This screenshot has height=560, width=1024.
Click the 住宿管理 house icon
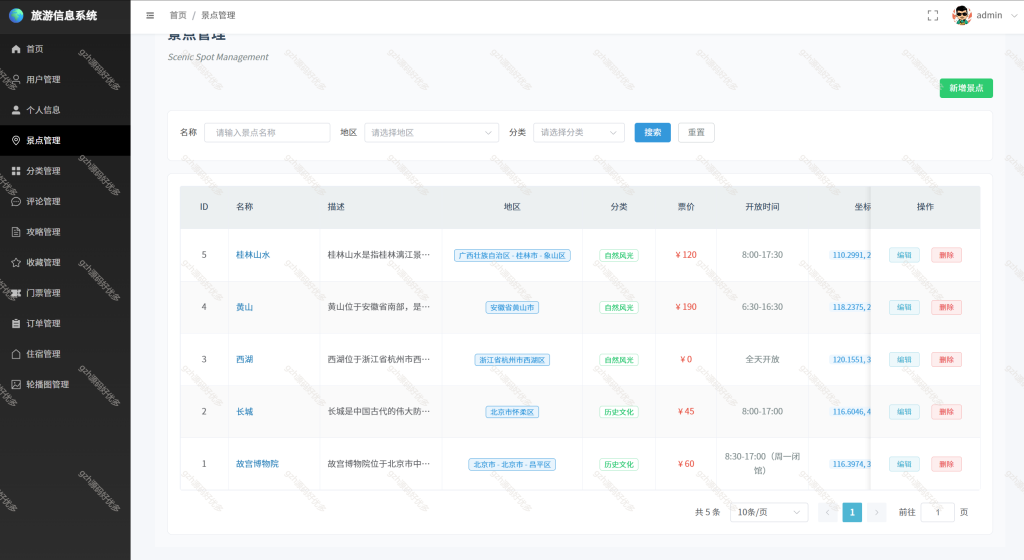(x=16, y=354)
